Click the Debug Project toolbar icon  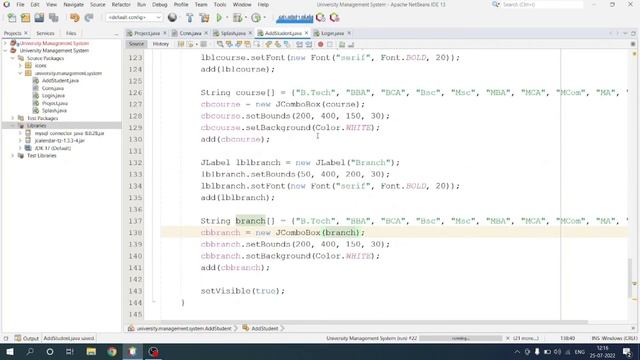237,18
